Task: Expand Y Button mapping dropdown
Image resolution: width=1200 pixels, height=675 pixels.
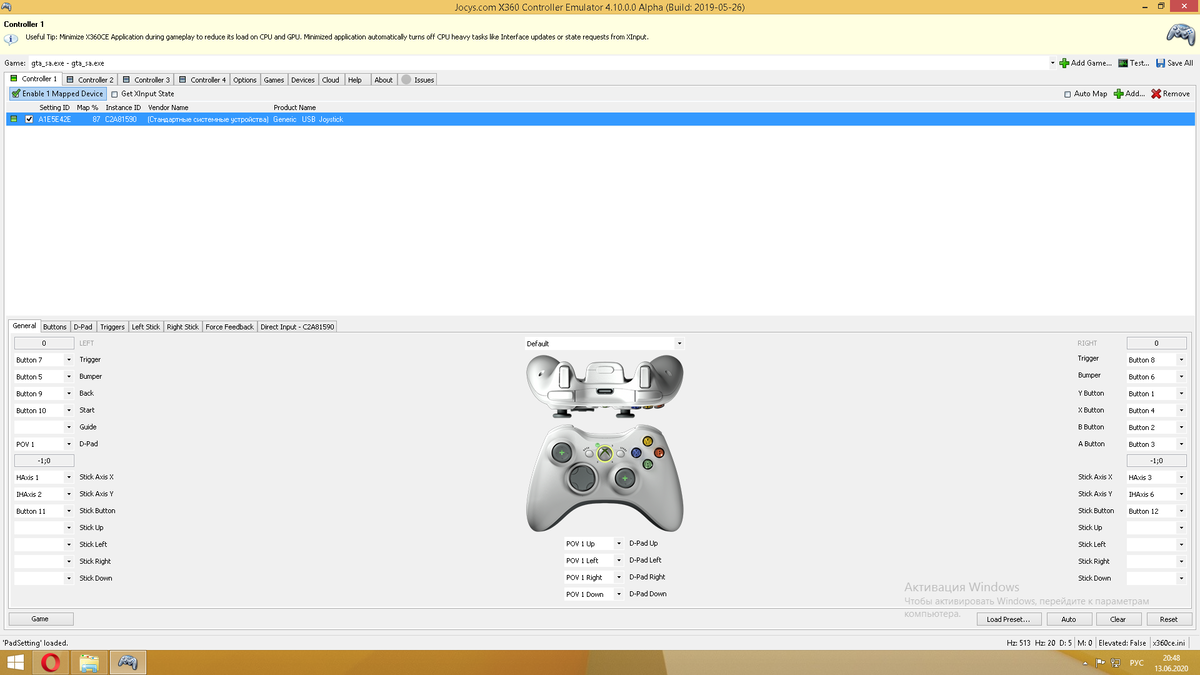Action: (1181, 394)
